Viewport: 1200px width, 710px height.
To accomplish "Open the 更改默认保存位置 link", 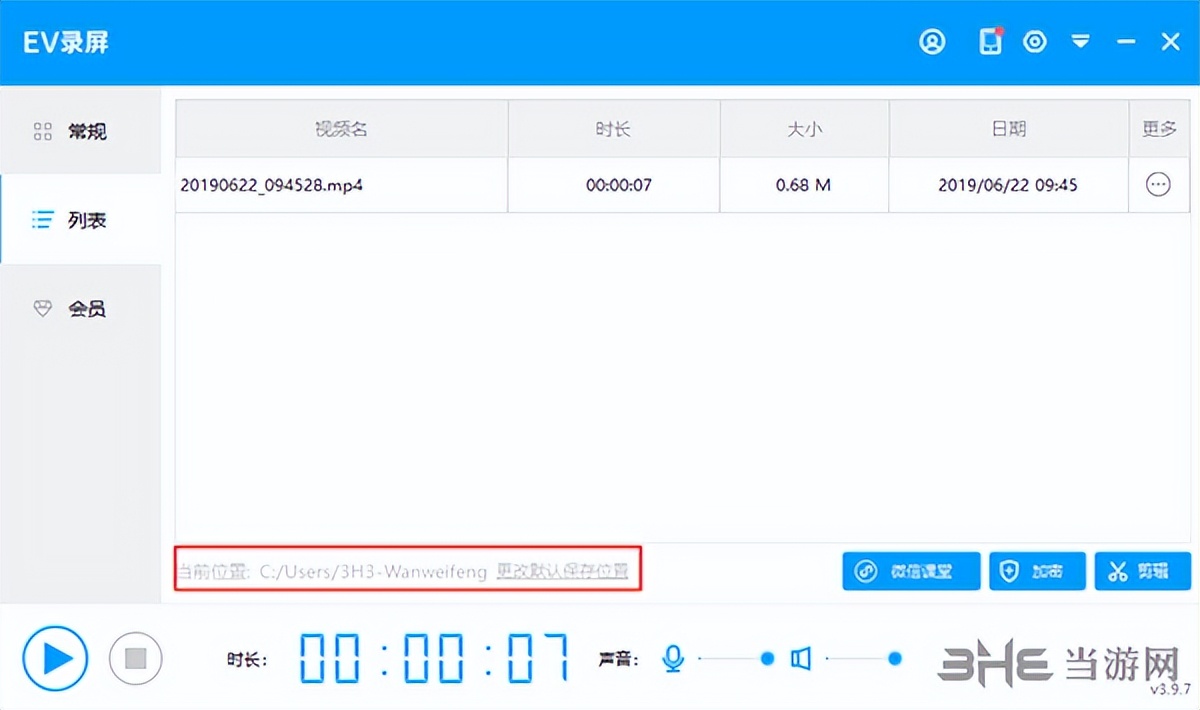I will [x=562, y=572].
